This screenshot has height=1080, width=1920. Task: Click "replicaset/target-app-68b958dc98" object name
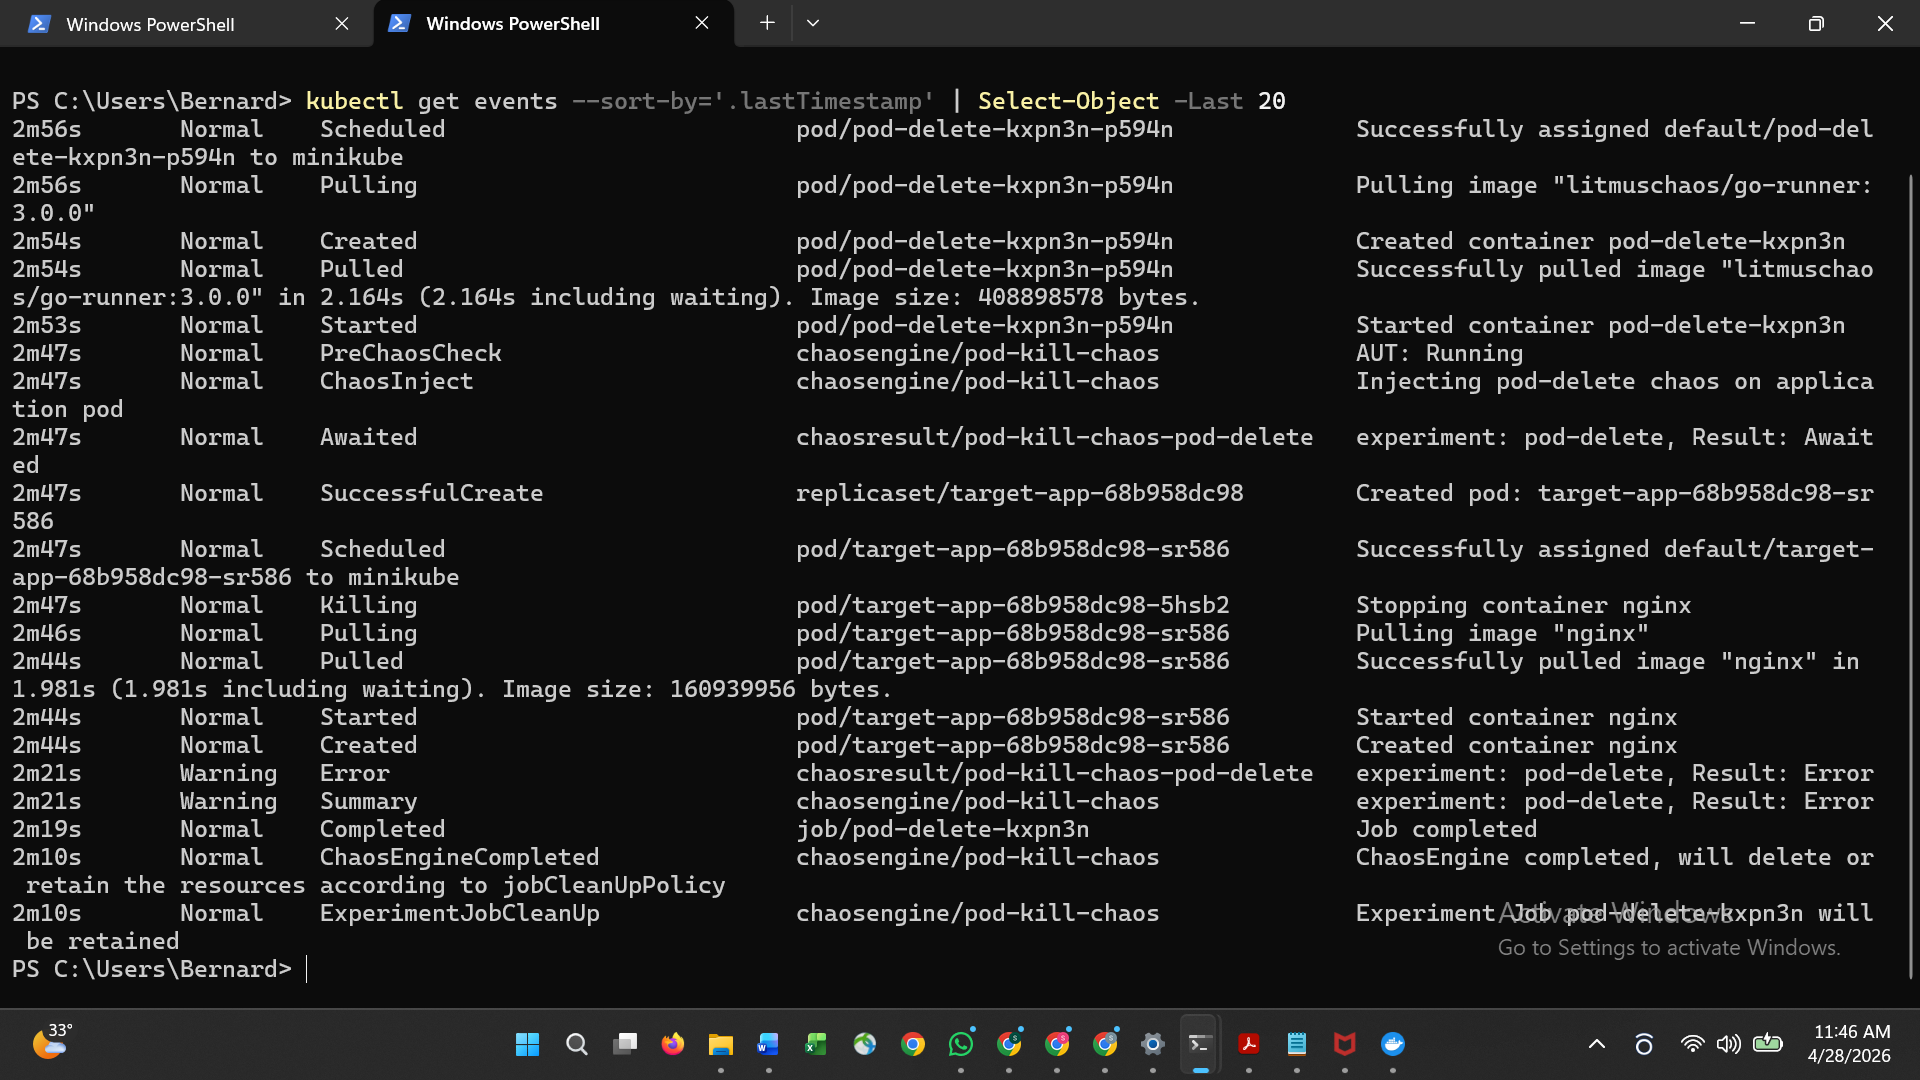(1020, 493)
